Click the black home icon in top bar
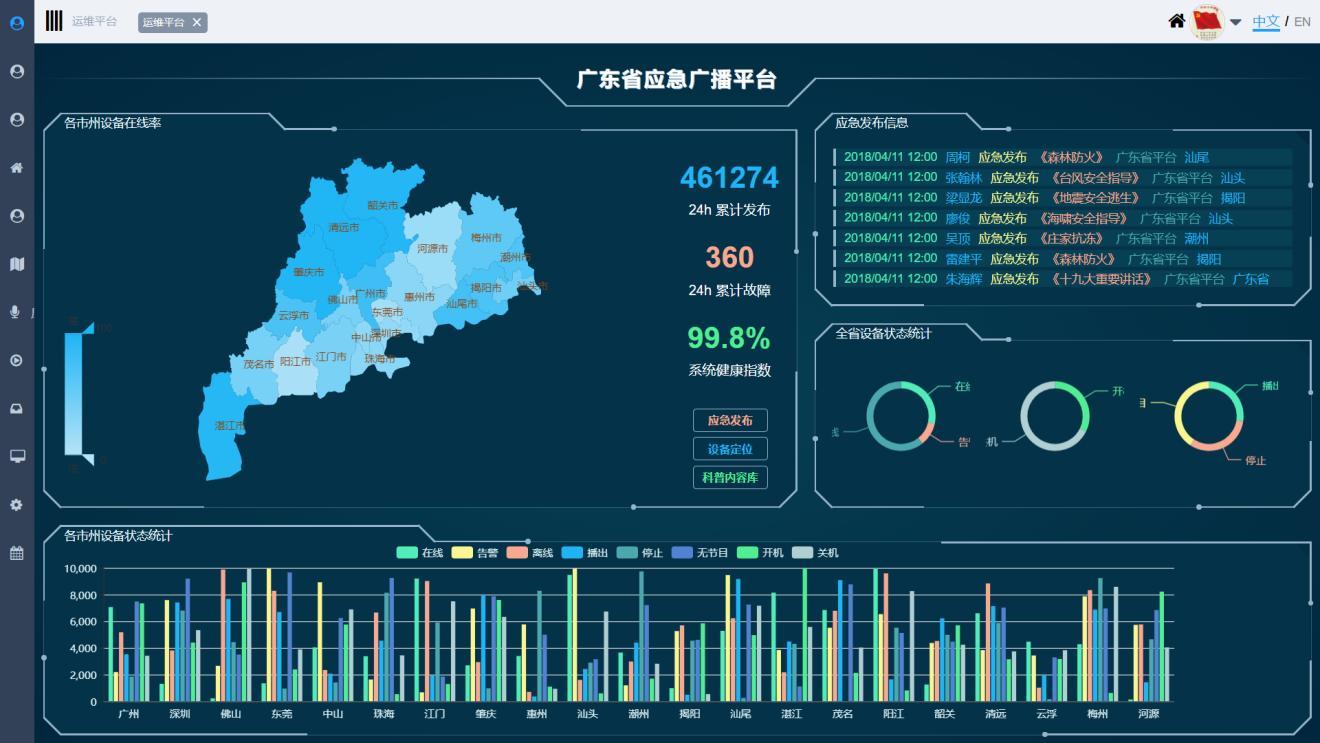The height and width of the screenshot is (743, 1320). [1177, 21]
